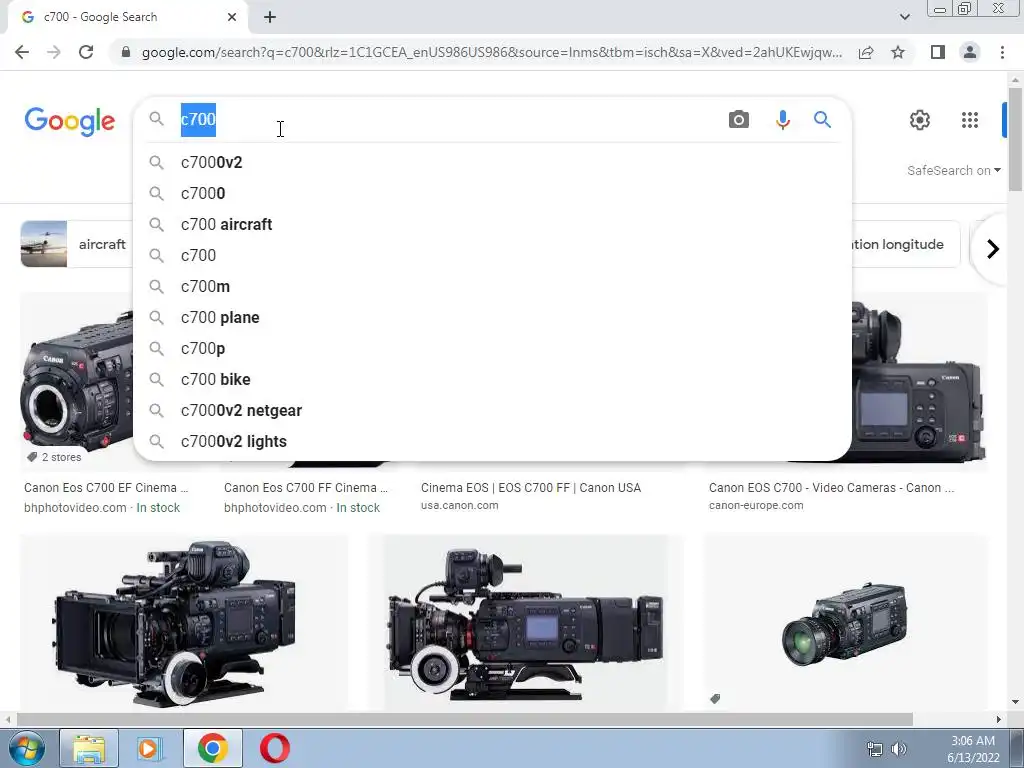Reload the page with refresh icon
Screen dimensions: 1024x768
tap(86, 52)
